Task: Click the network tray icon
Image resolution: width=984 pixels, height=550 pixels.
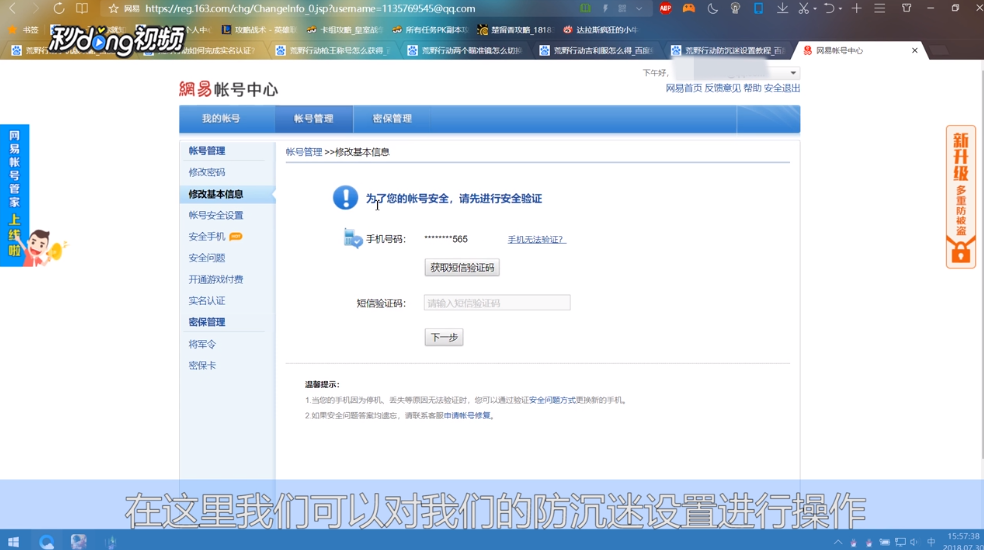Action: pos(901,542)
